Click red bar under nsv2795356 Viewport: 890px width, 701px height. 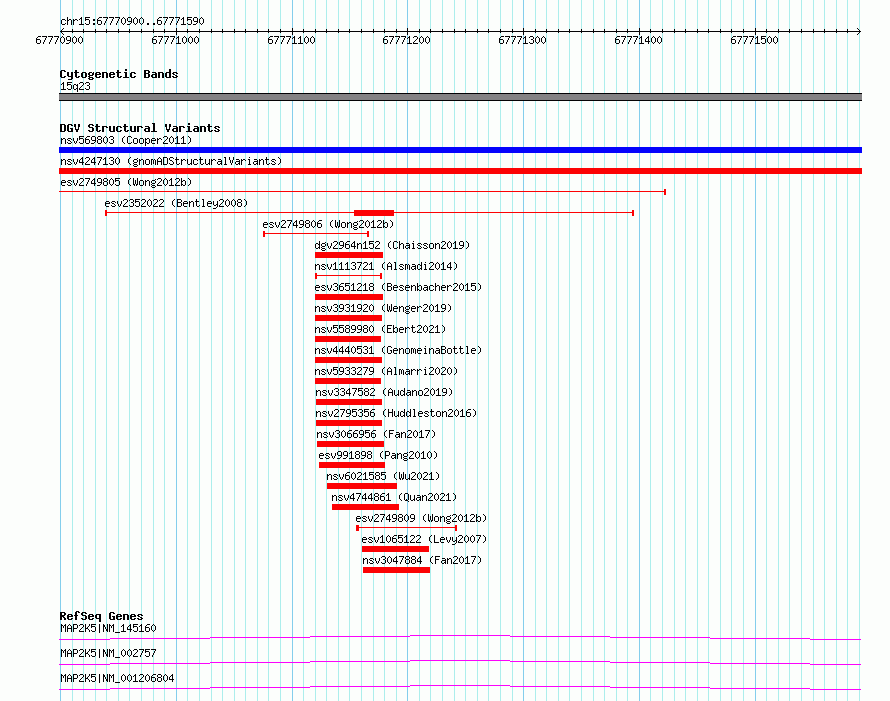point(349,423)
